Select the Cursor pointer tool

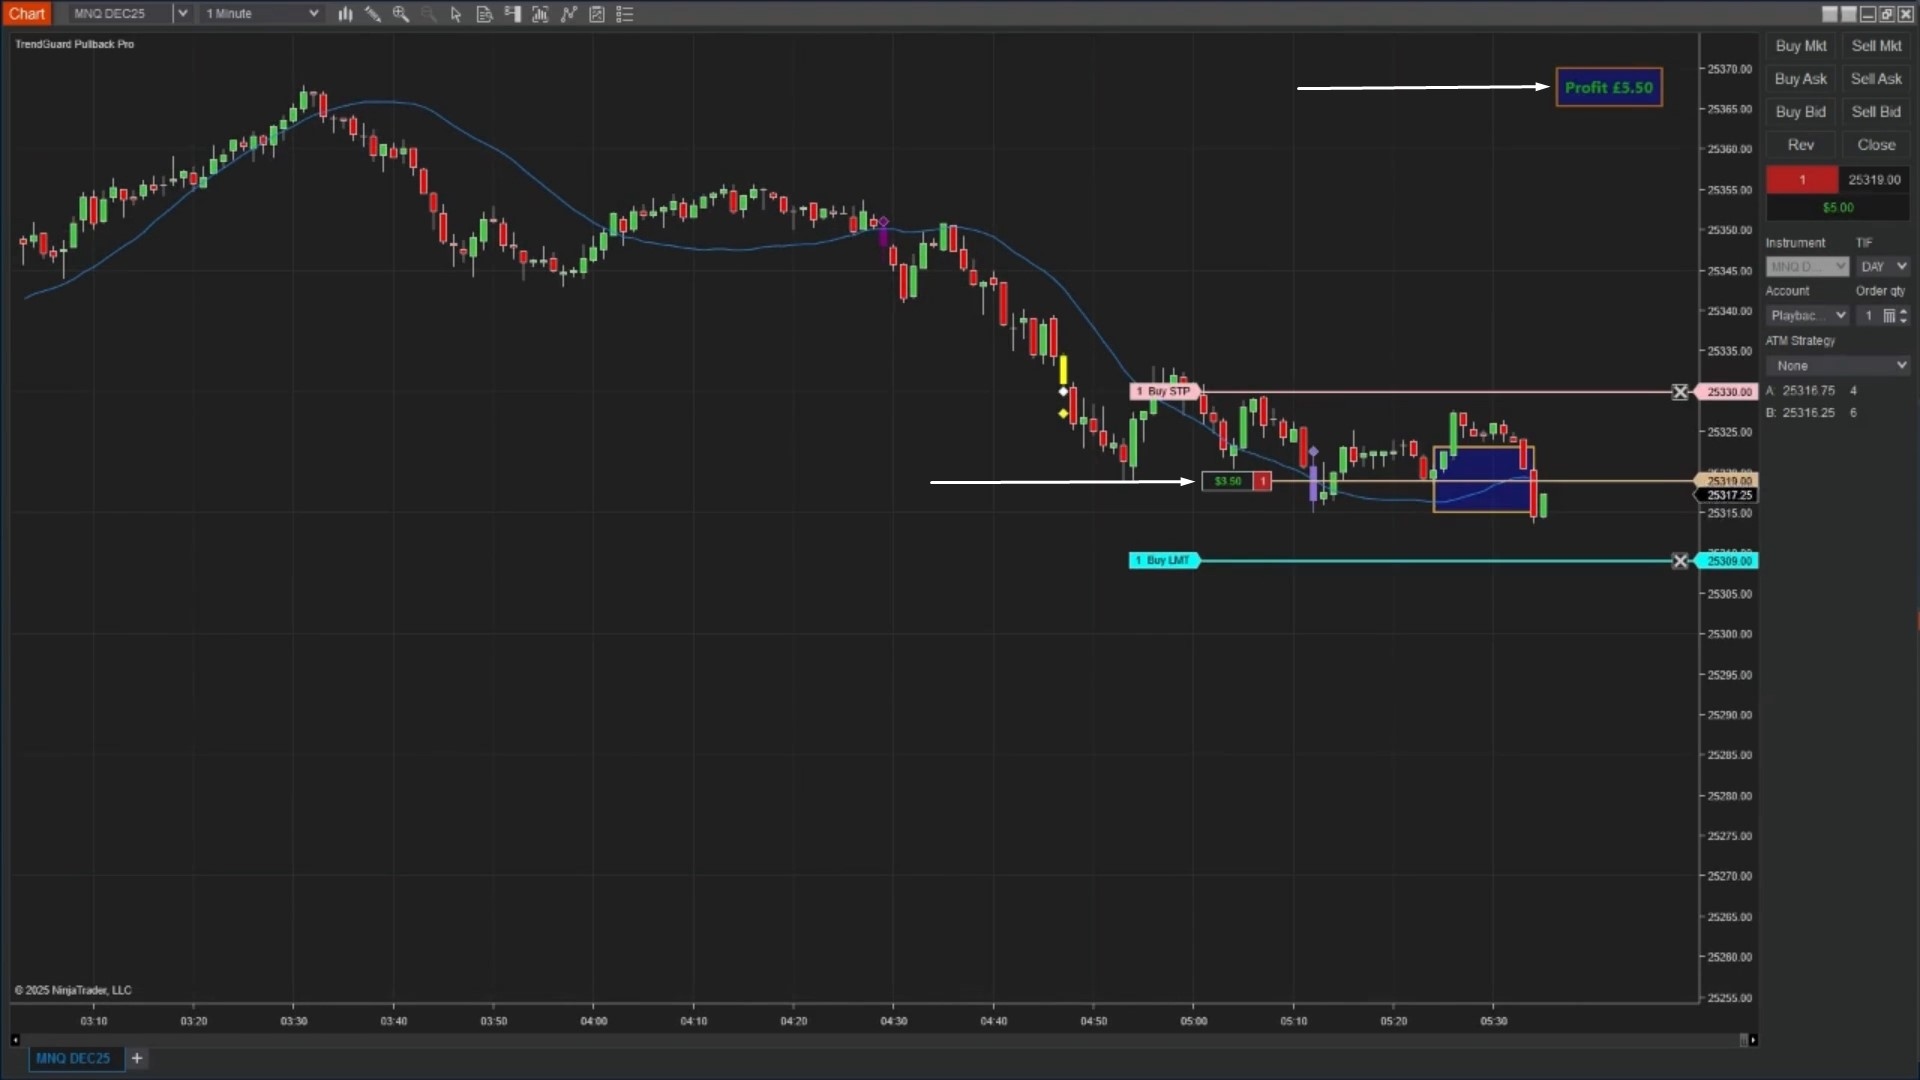[x=456, y=14]
